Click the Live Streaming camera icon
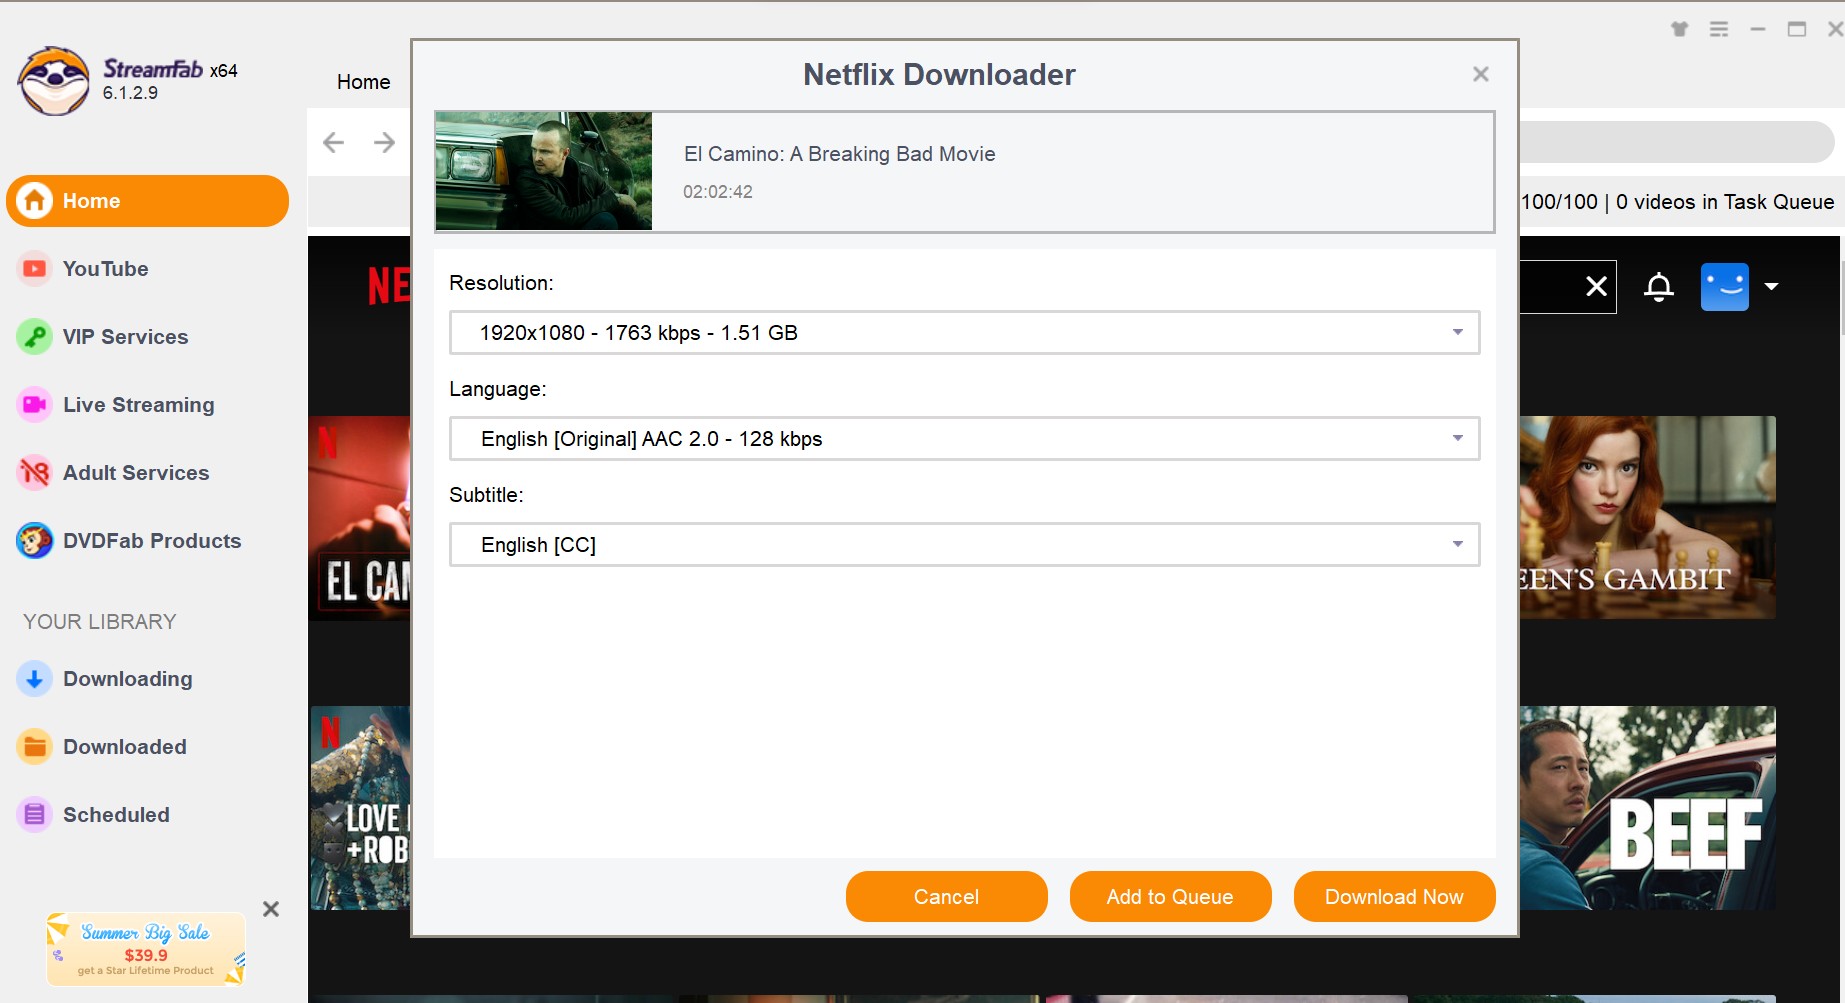This screenshot has width=1845, height=1003. (x=34, y=405)
